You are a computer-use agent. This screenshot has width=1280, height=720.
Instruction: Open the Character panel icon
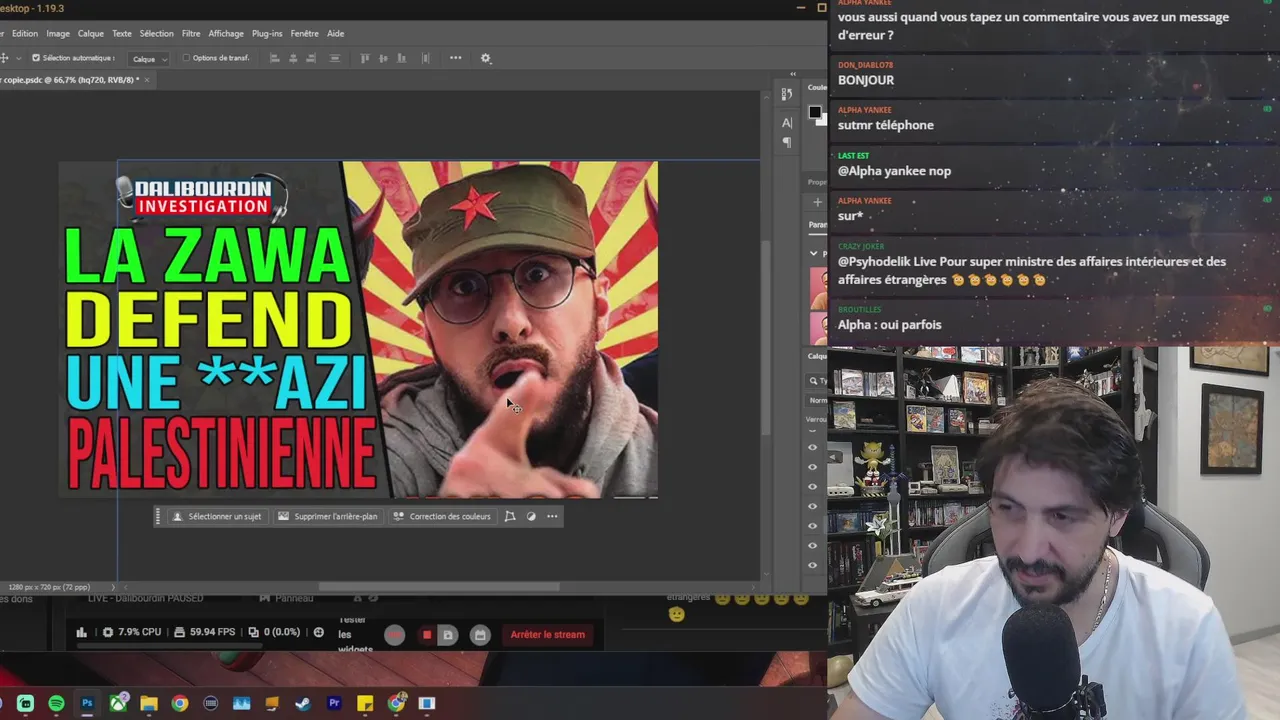(787, 123)
